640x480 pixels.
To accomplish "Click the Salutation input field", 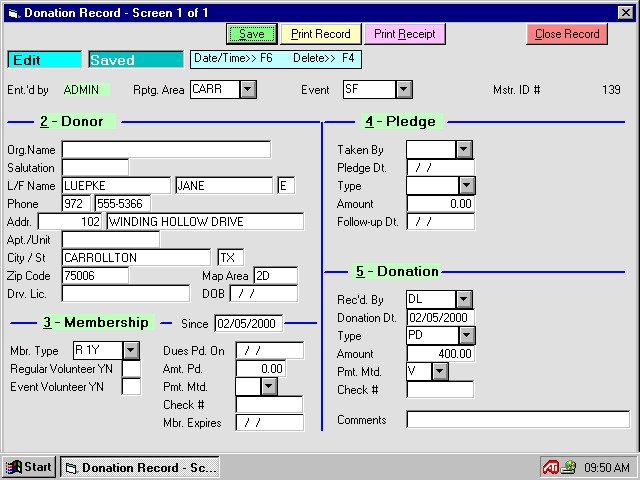I will point(95,167).
